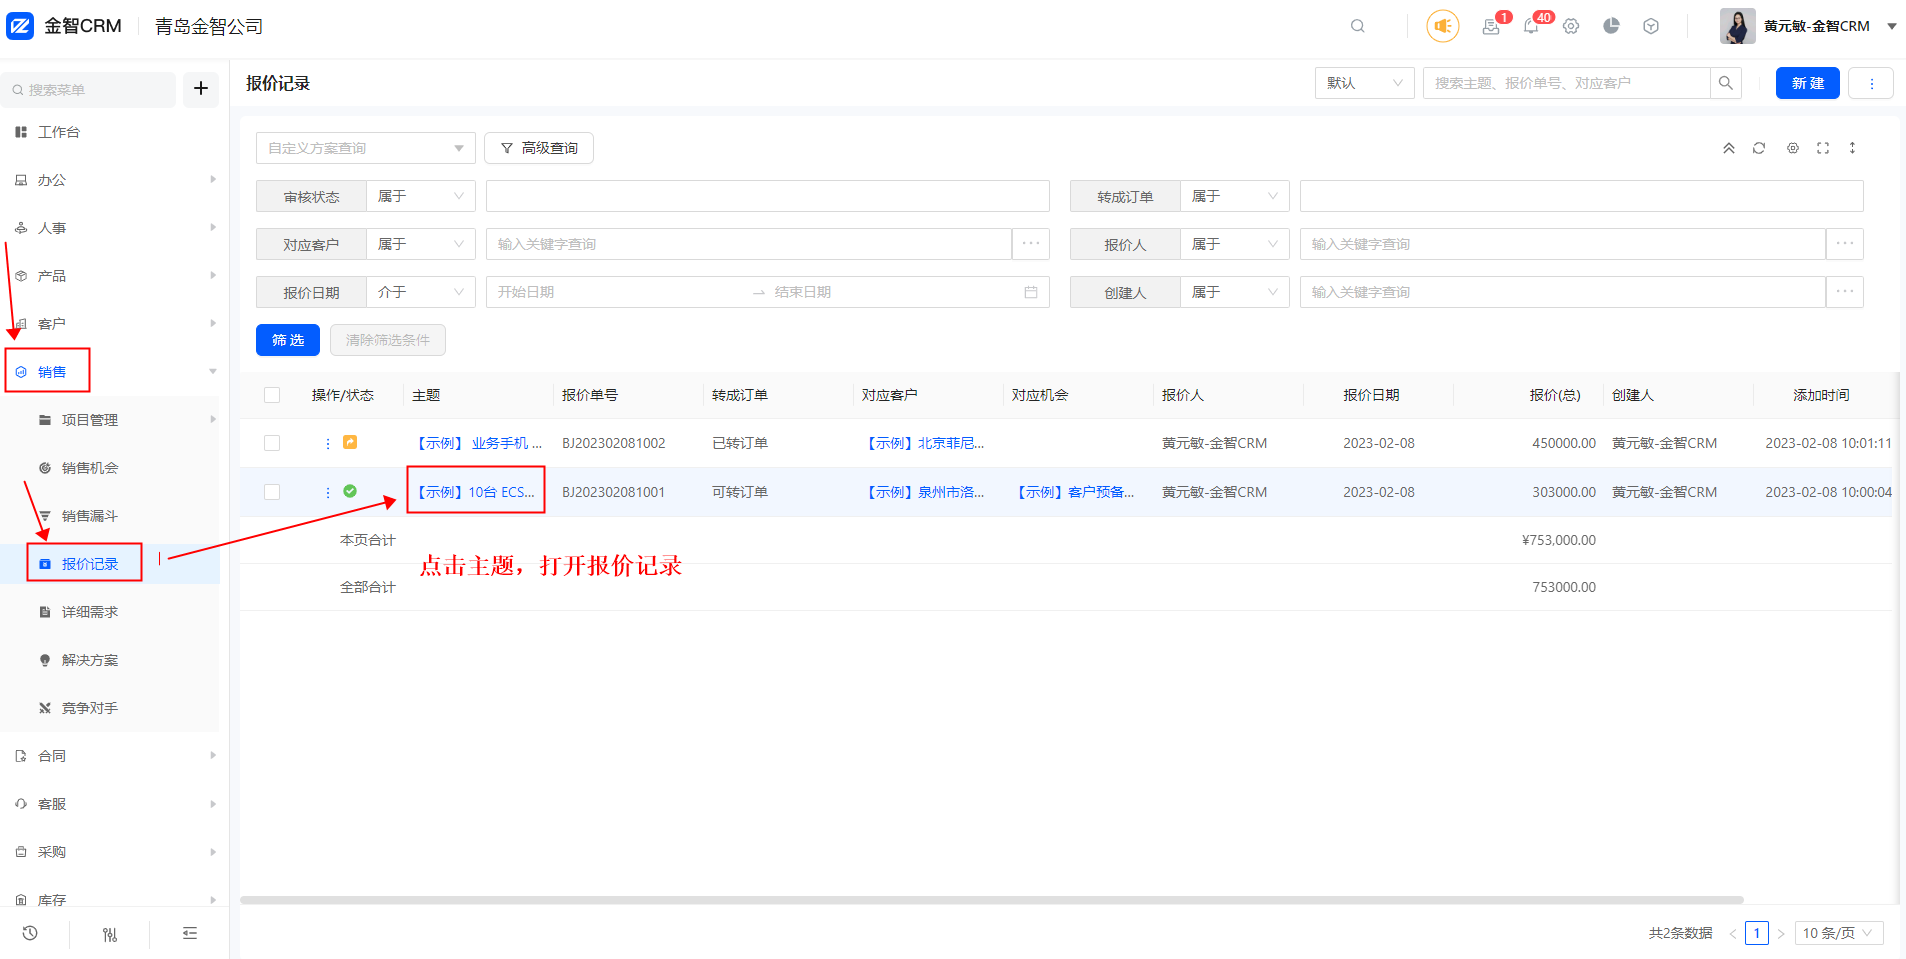Click the 搜索菜单 sidebar search field
The height and width of the screenshot is (959, 1906).
point(89,89)
